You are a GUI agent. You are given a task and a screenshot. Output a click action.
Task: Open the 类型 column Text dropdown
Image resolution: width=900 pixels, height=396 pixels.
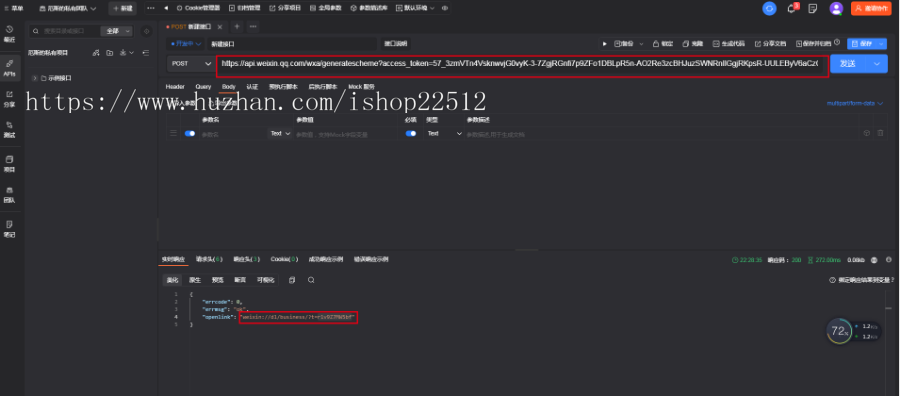click(444, 133)
